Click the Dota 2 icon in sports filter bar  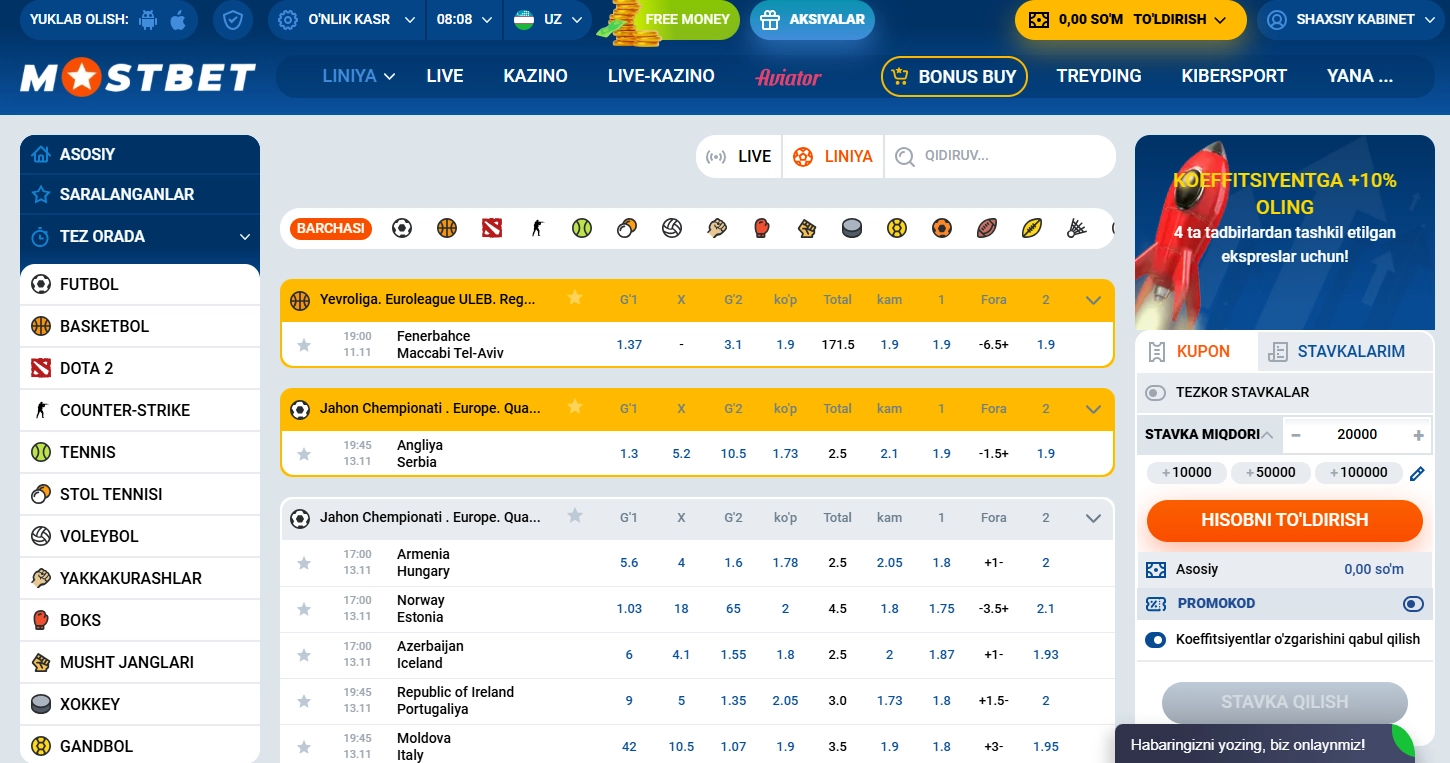tap(491, 228)
